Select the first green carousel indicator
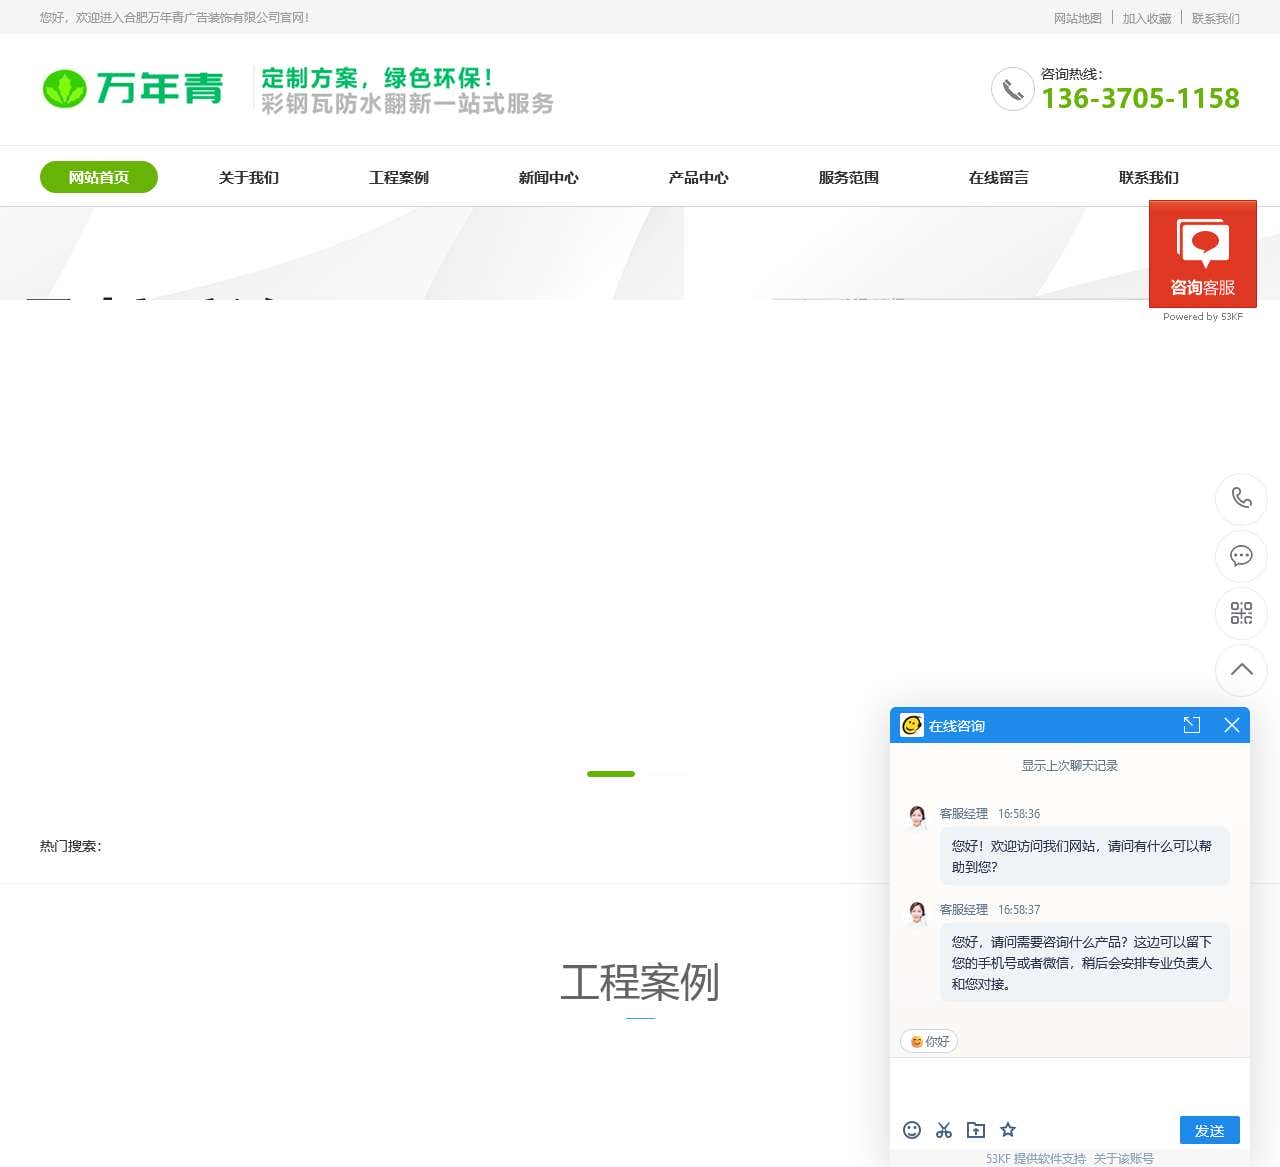This screenshot has width=1280, height=1167. point(611,774)
